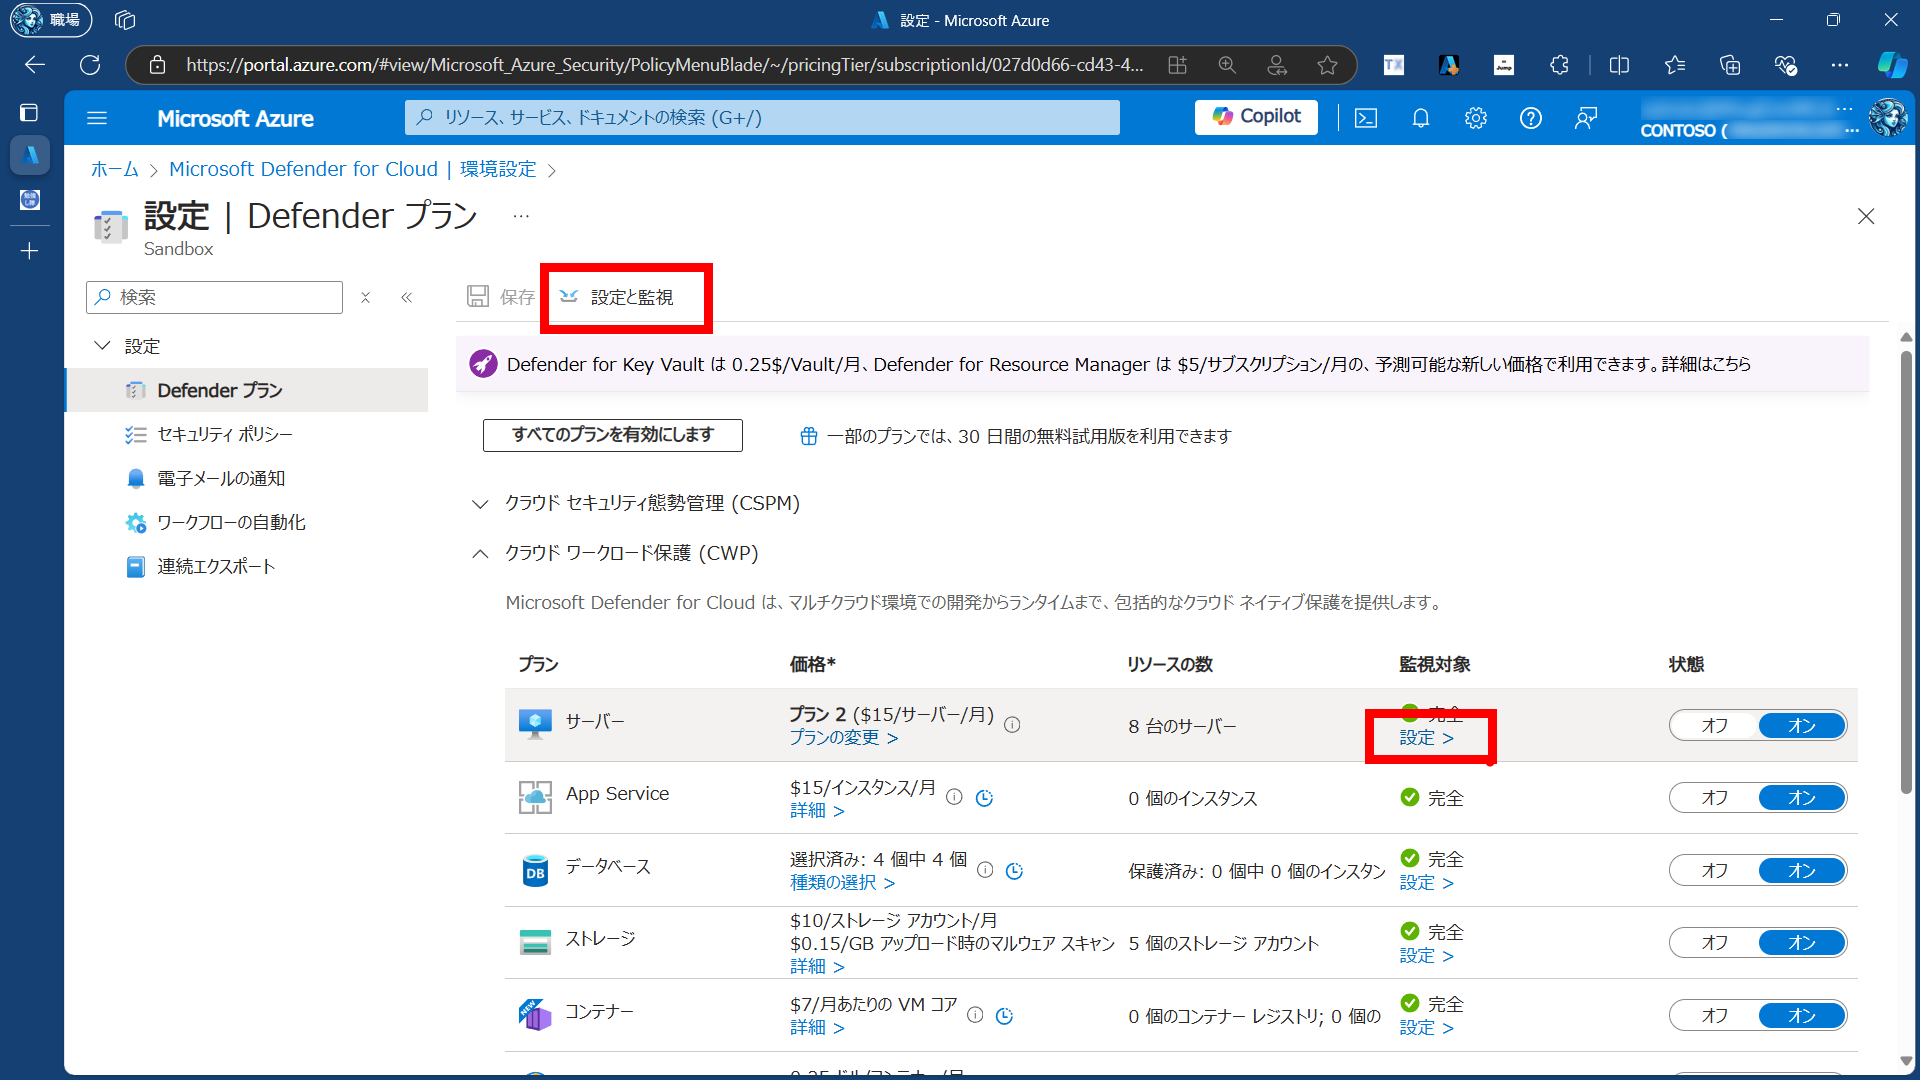
Task: Select Defender プラン in the left menu
Action: coord(247,390)
